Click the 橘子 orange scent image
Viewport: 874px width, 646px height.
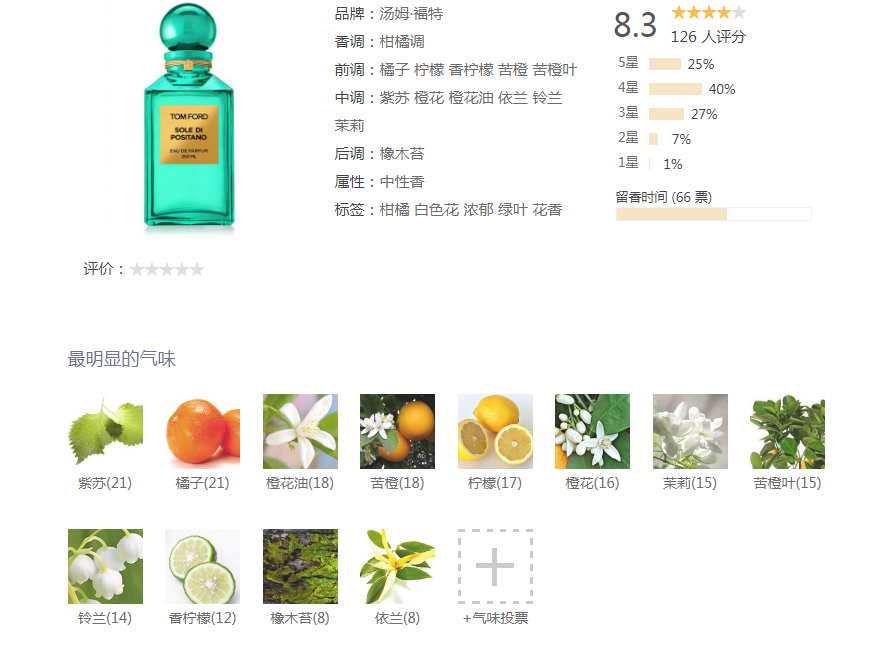click(x=202, y=431)
